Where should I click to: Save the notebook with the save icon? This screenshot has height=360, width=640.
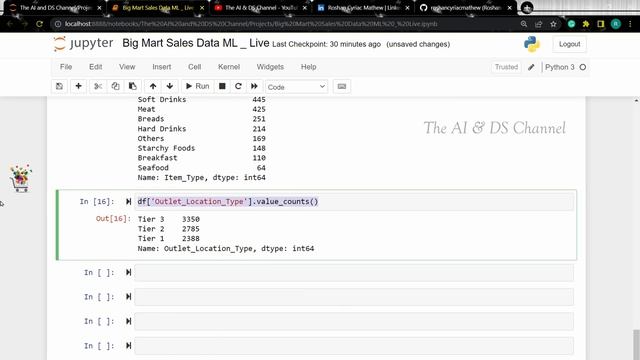59,86
